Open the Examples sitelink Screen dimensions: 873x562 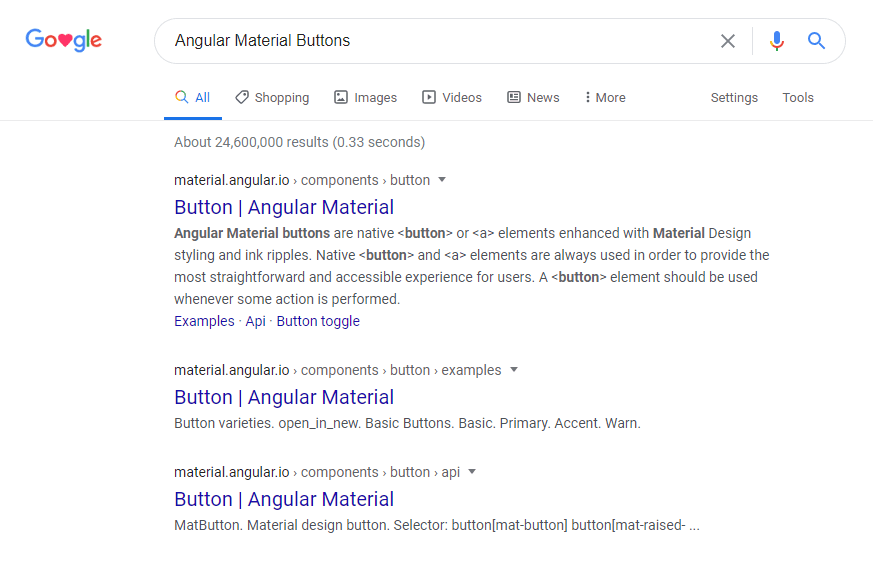click(204, 321)
